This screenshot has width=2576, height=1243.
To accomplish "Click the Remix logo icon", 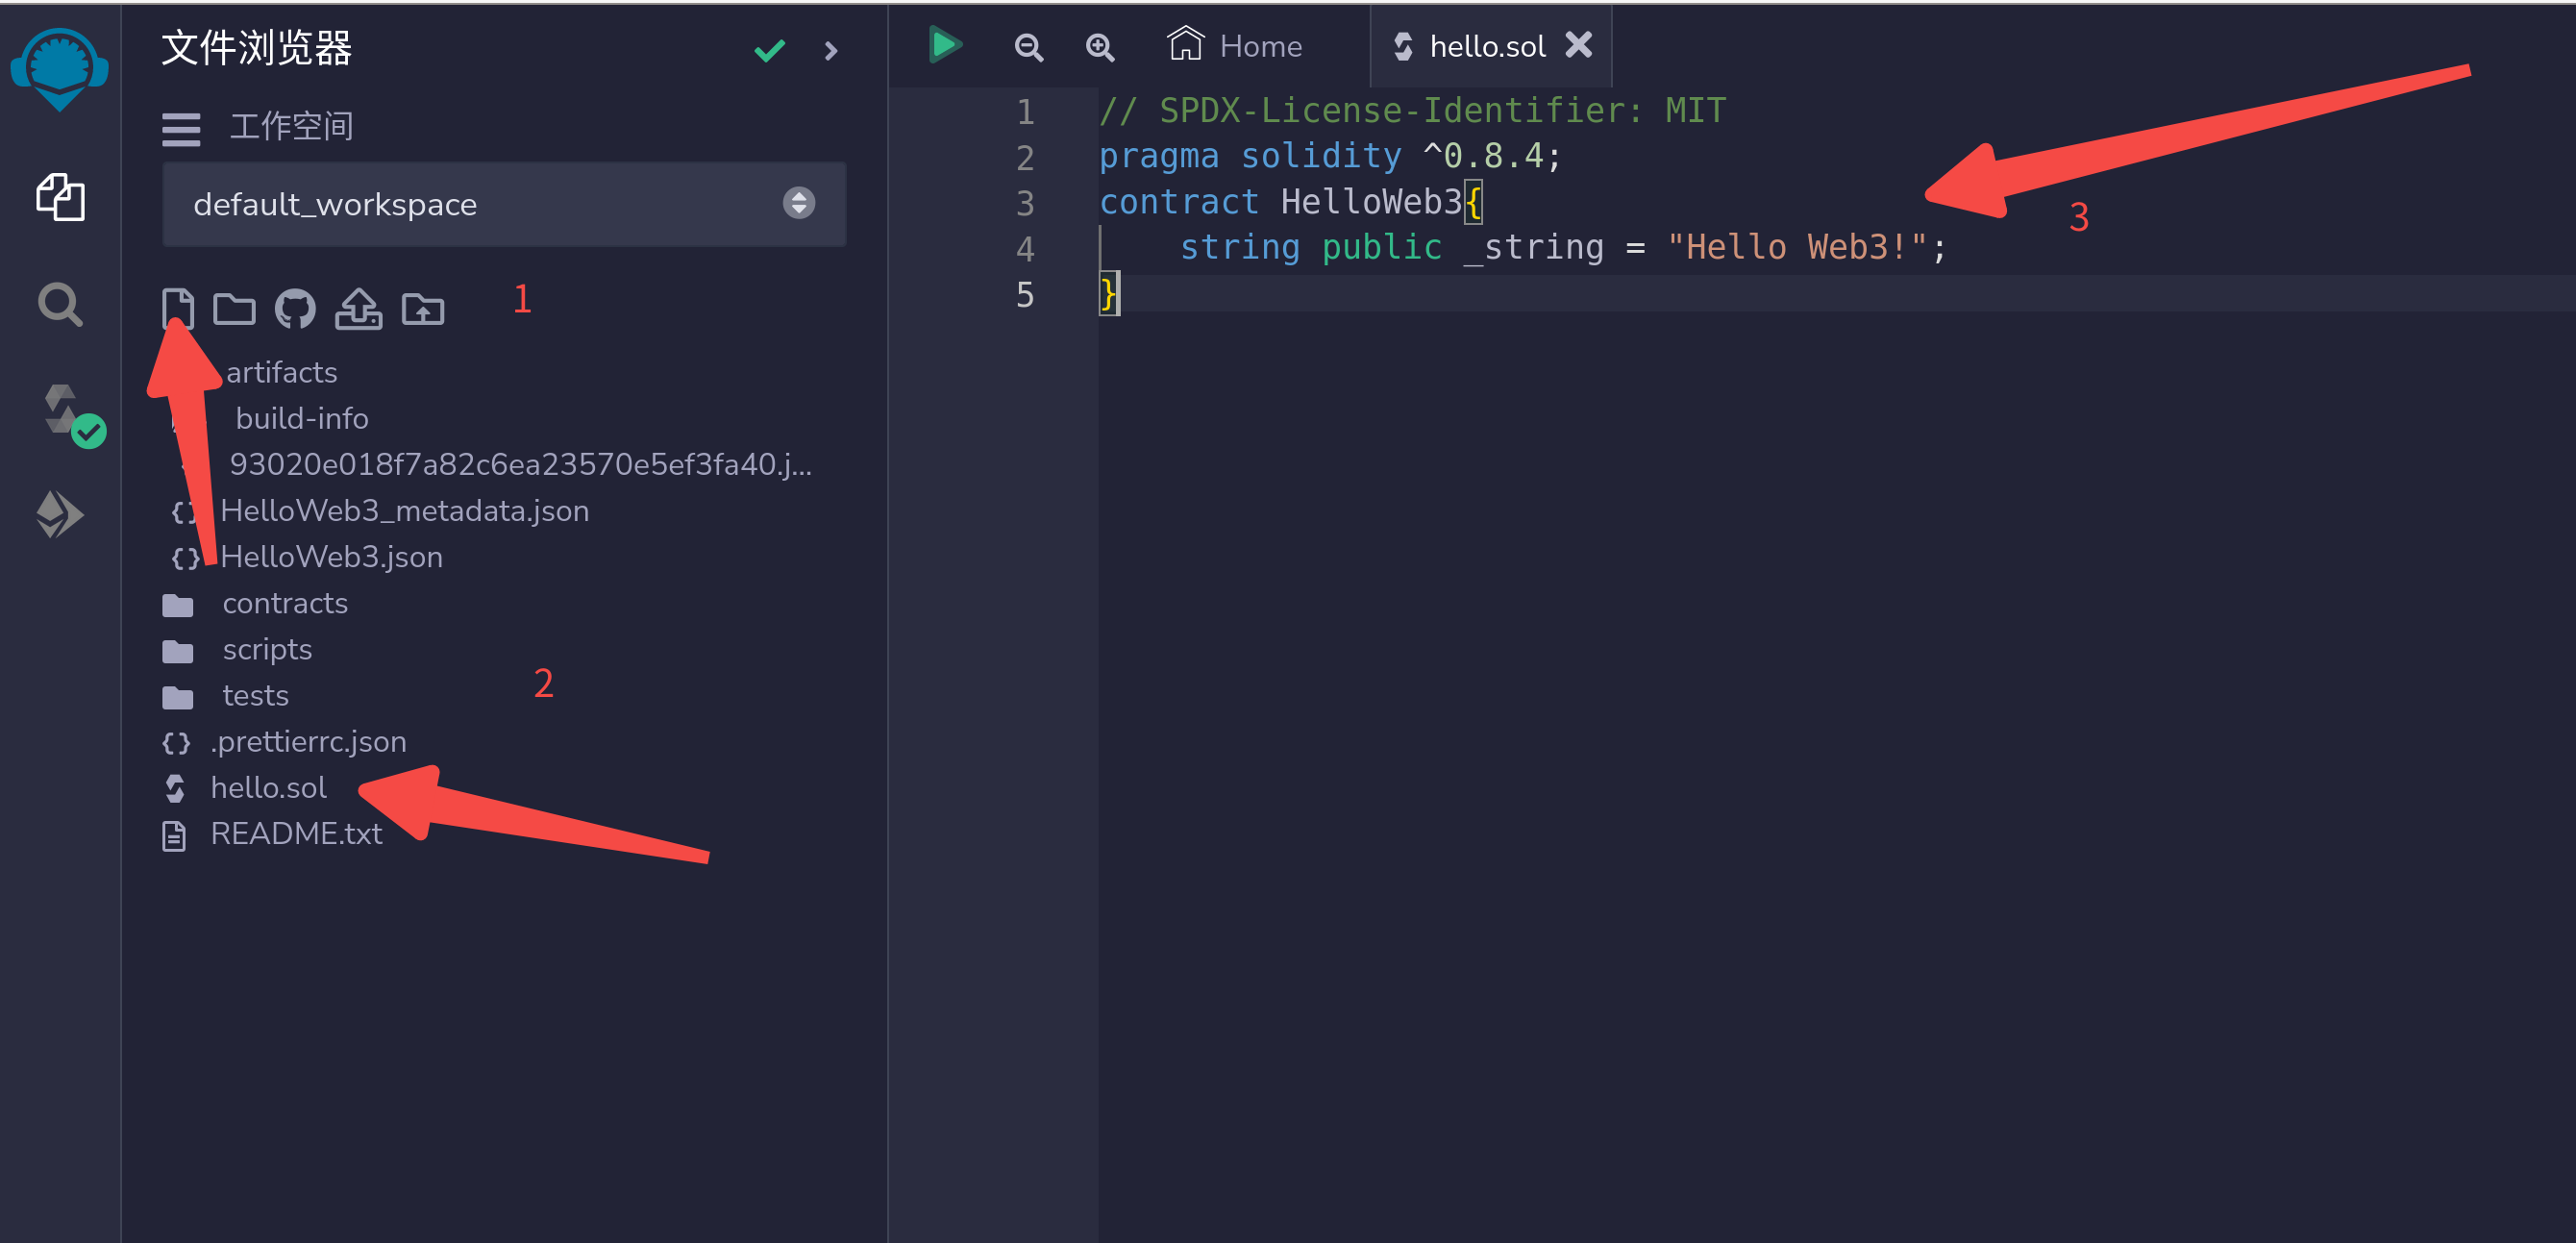I will (x=59, y=68).
